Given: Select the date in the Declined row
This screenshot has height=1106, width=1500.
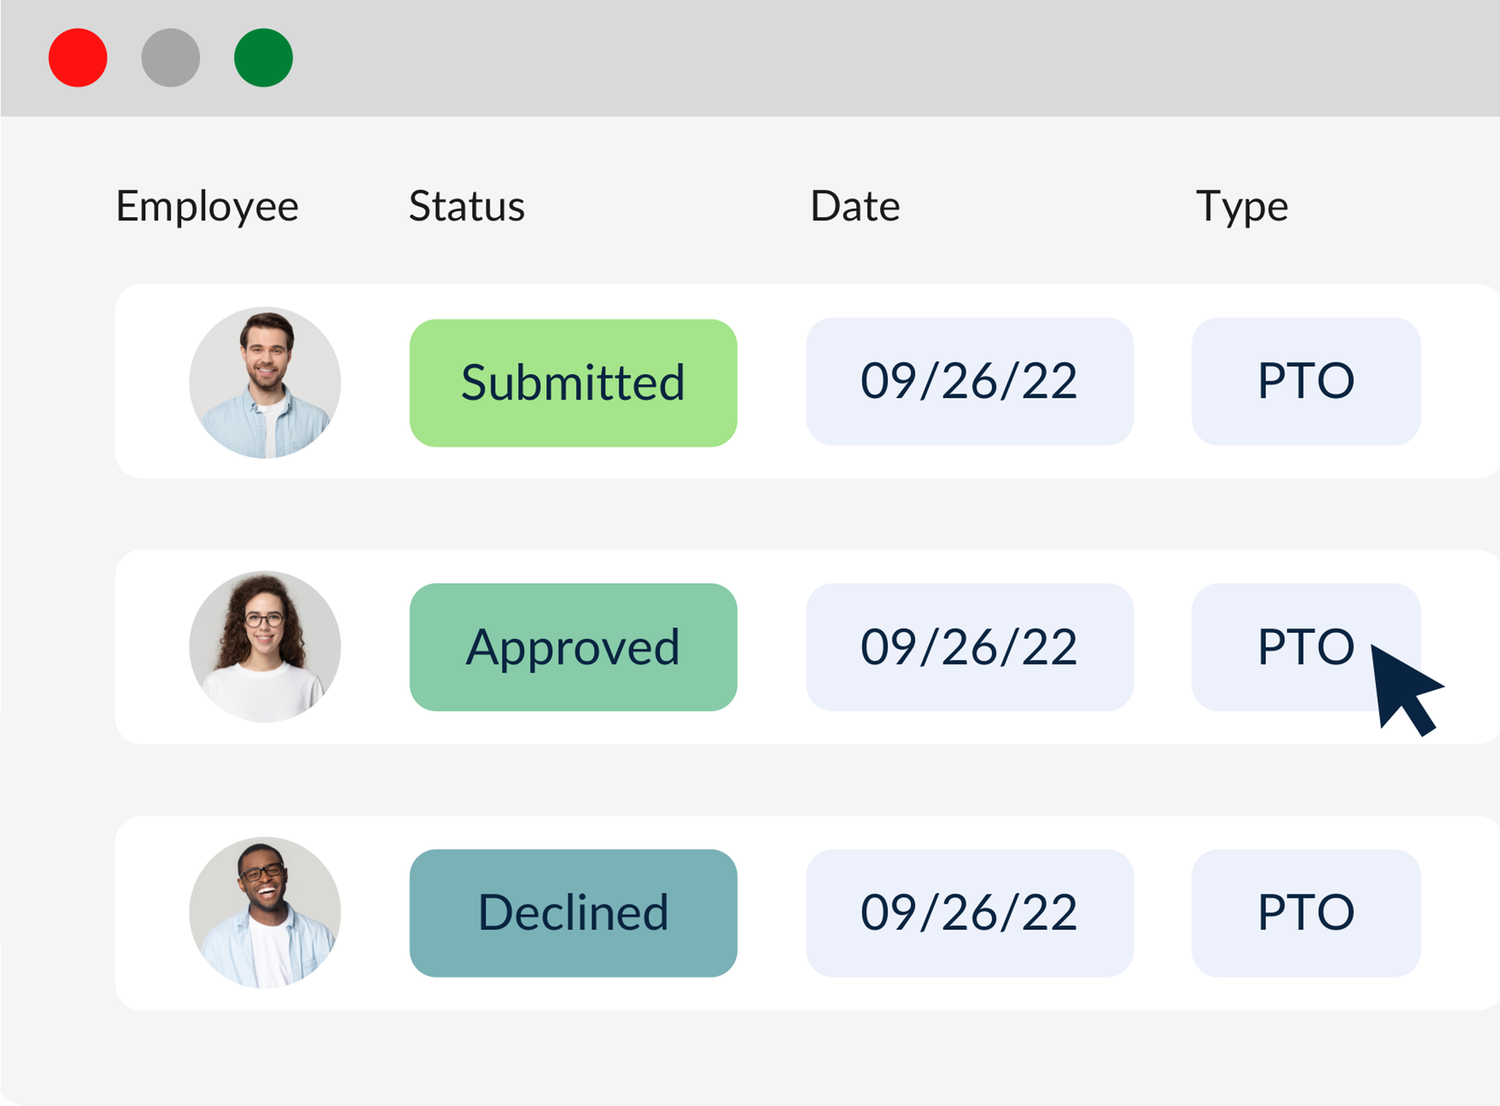Looking at the screenshot, I should tap(969, 913).
